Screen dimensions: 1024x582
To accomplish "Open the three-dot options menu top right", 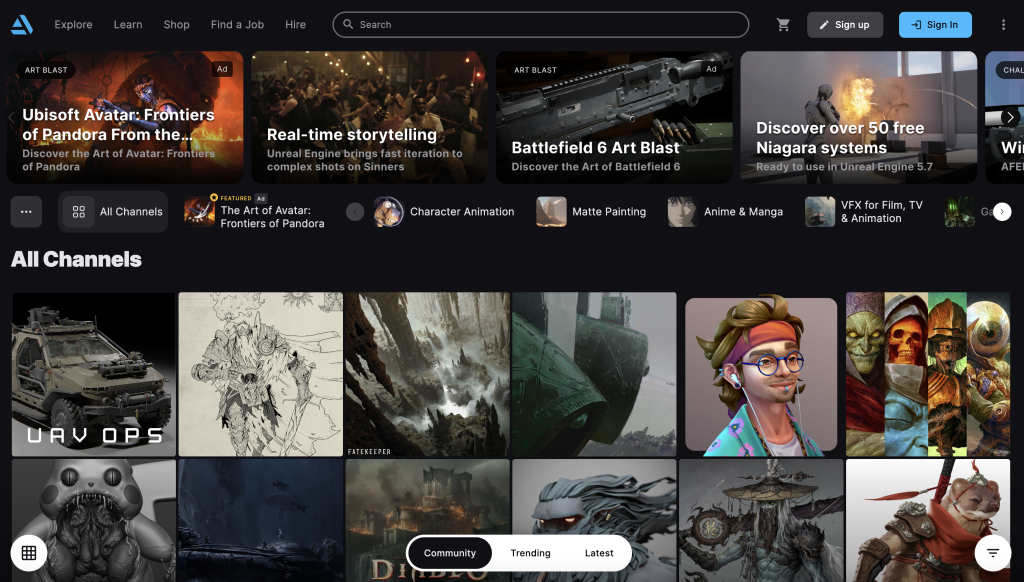I will (x=1003, y=24).
